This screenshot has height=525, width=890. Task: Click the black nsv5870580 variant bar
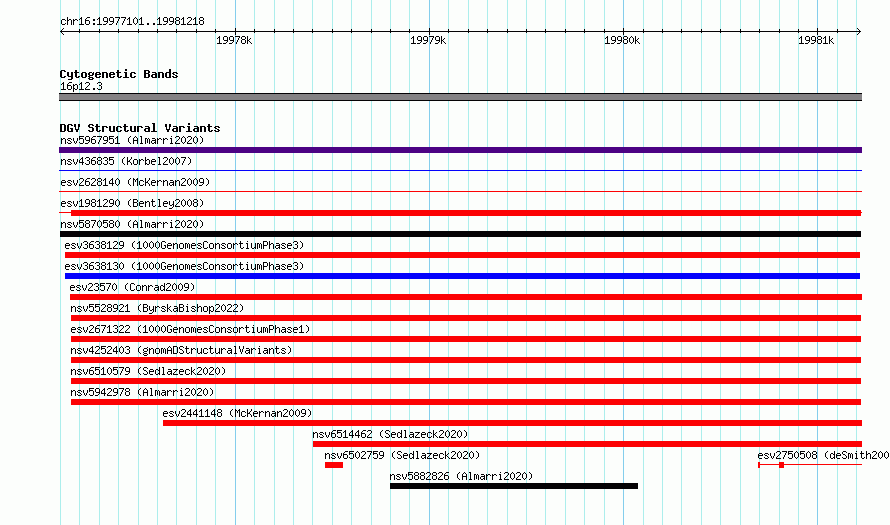click(x=460, y=234)
